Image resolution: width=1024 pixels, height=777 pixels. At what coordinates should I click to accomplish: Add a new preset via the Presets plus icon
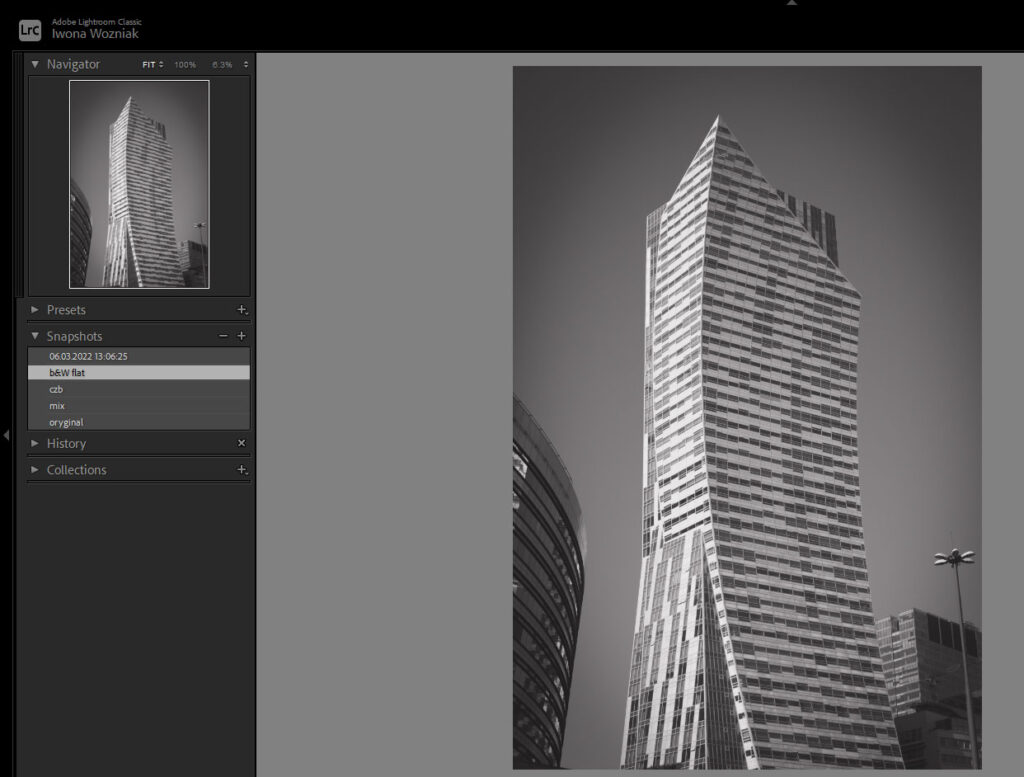(x=240, y=309)
